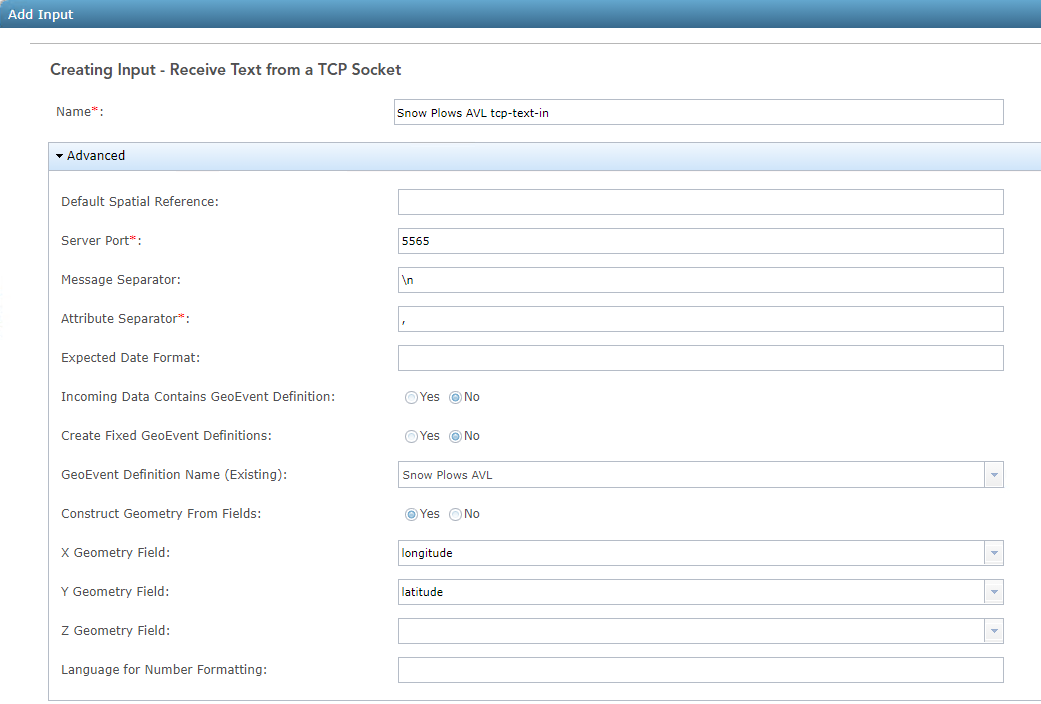Edit longitude in the X Geometry Field box
Image resolution: width=1041 pixels, height=704 pixels.
690,552
